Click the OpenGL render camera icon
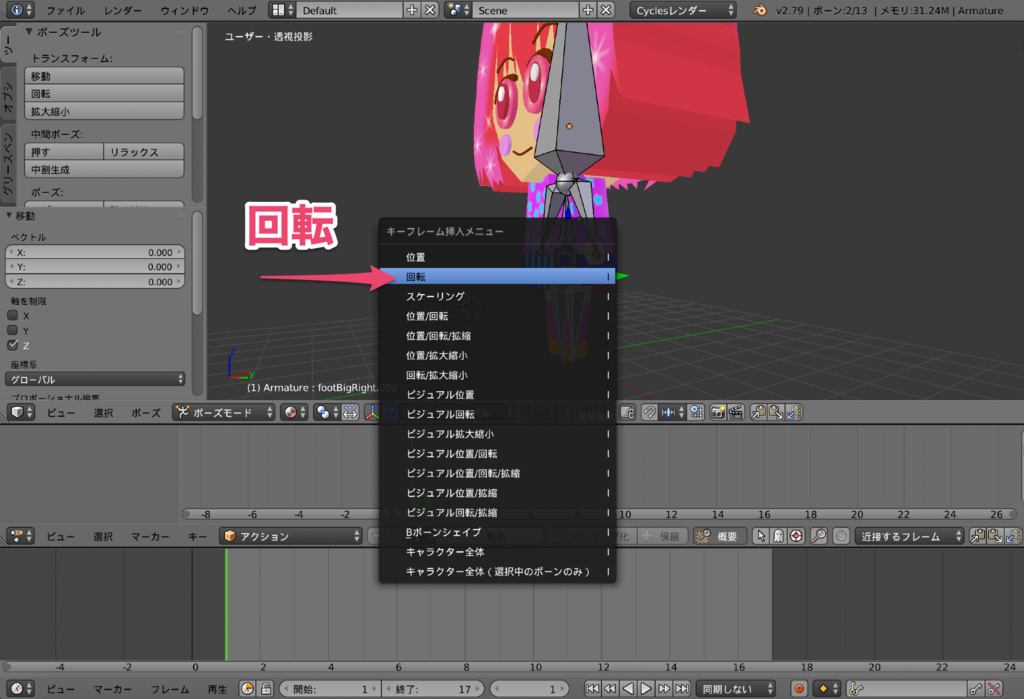The height and width of the screenshot is (699, 1024). point(719,412)
